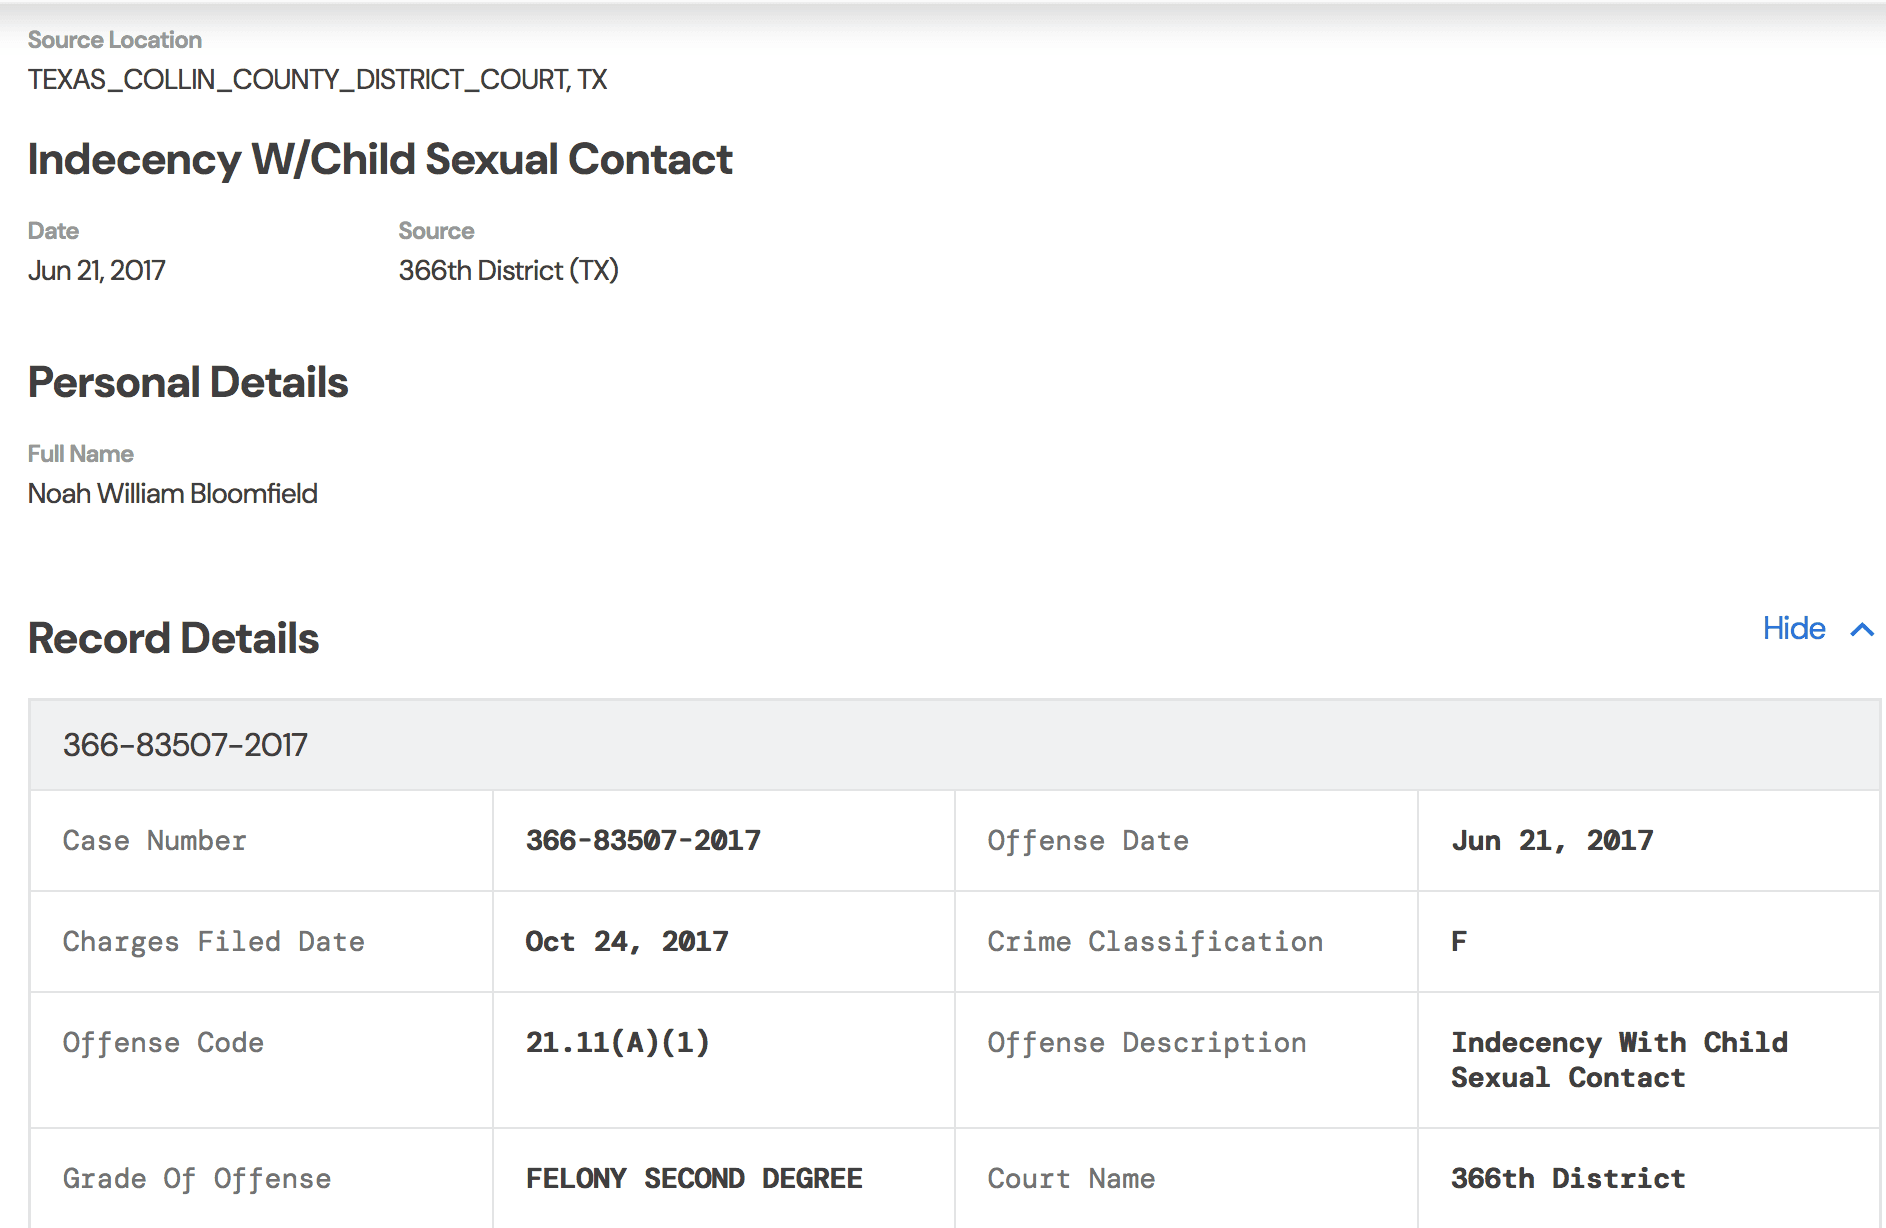
Task: Click the Court Name value 366th District
Action: 1568,1179
